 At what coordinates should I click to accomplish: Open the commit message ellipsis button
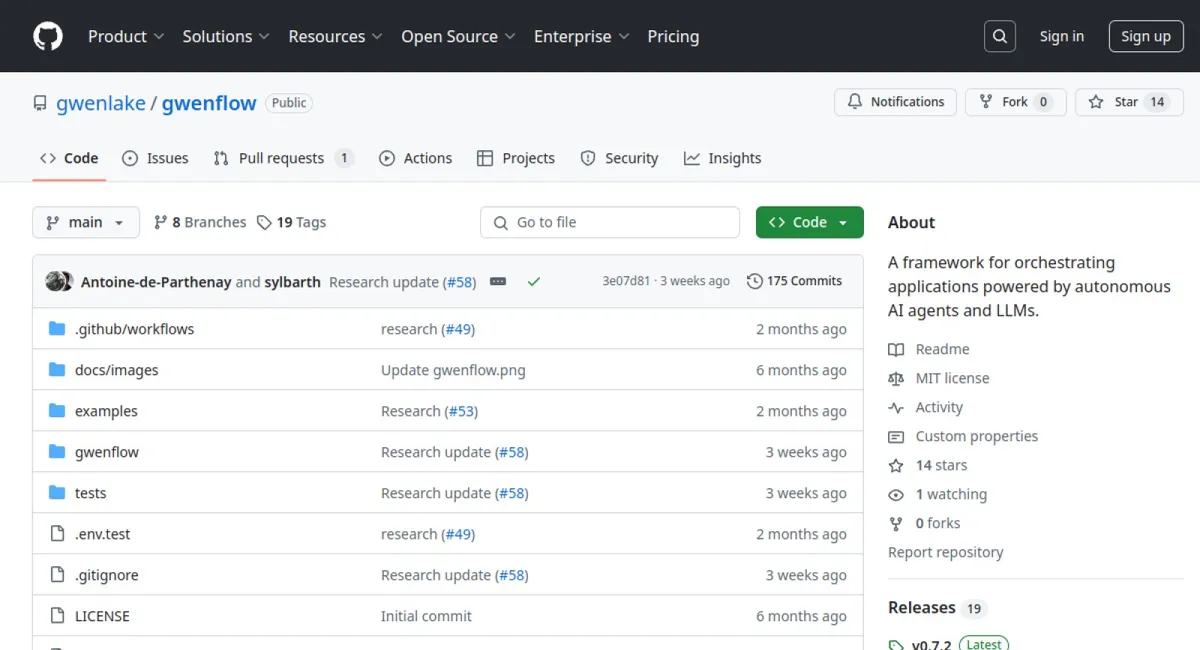(x=498, y=282)
